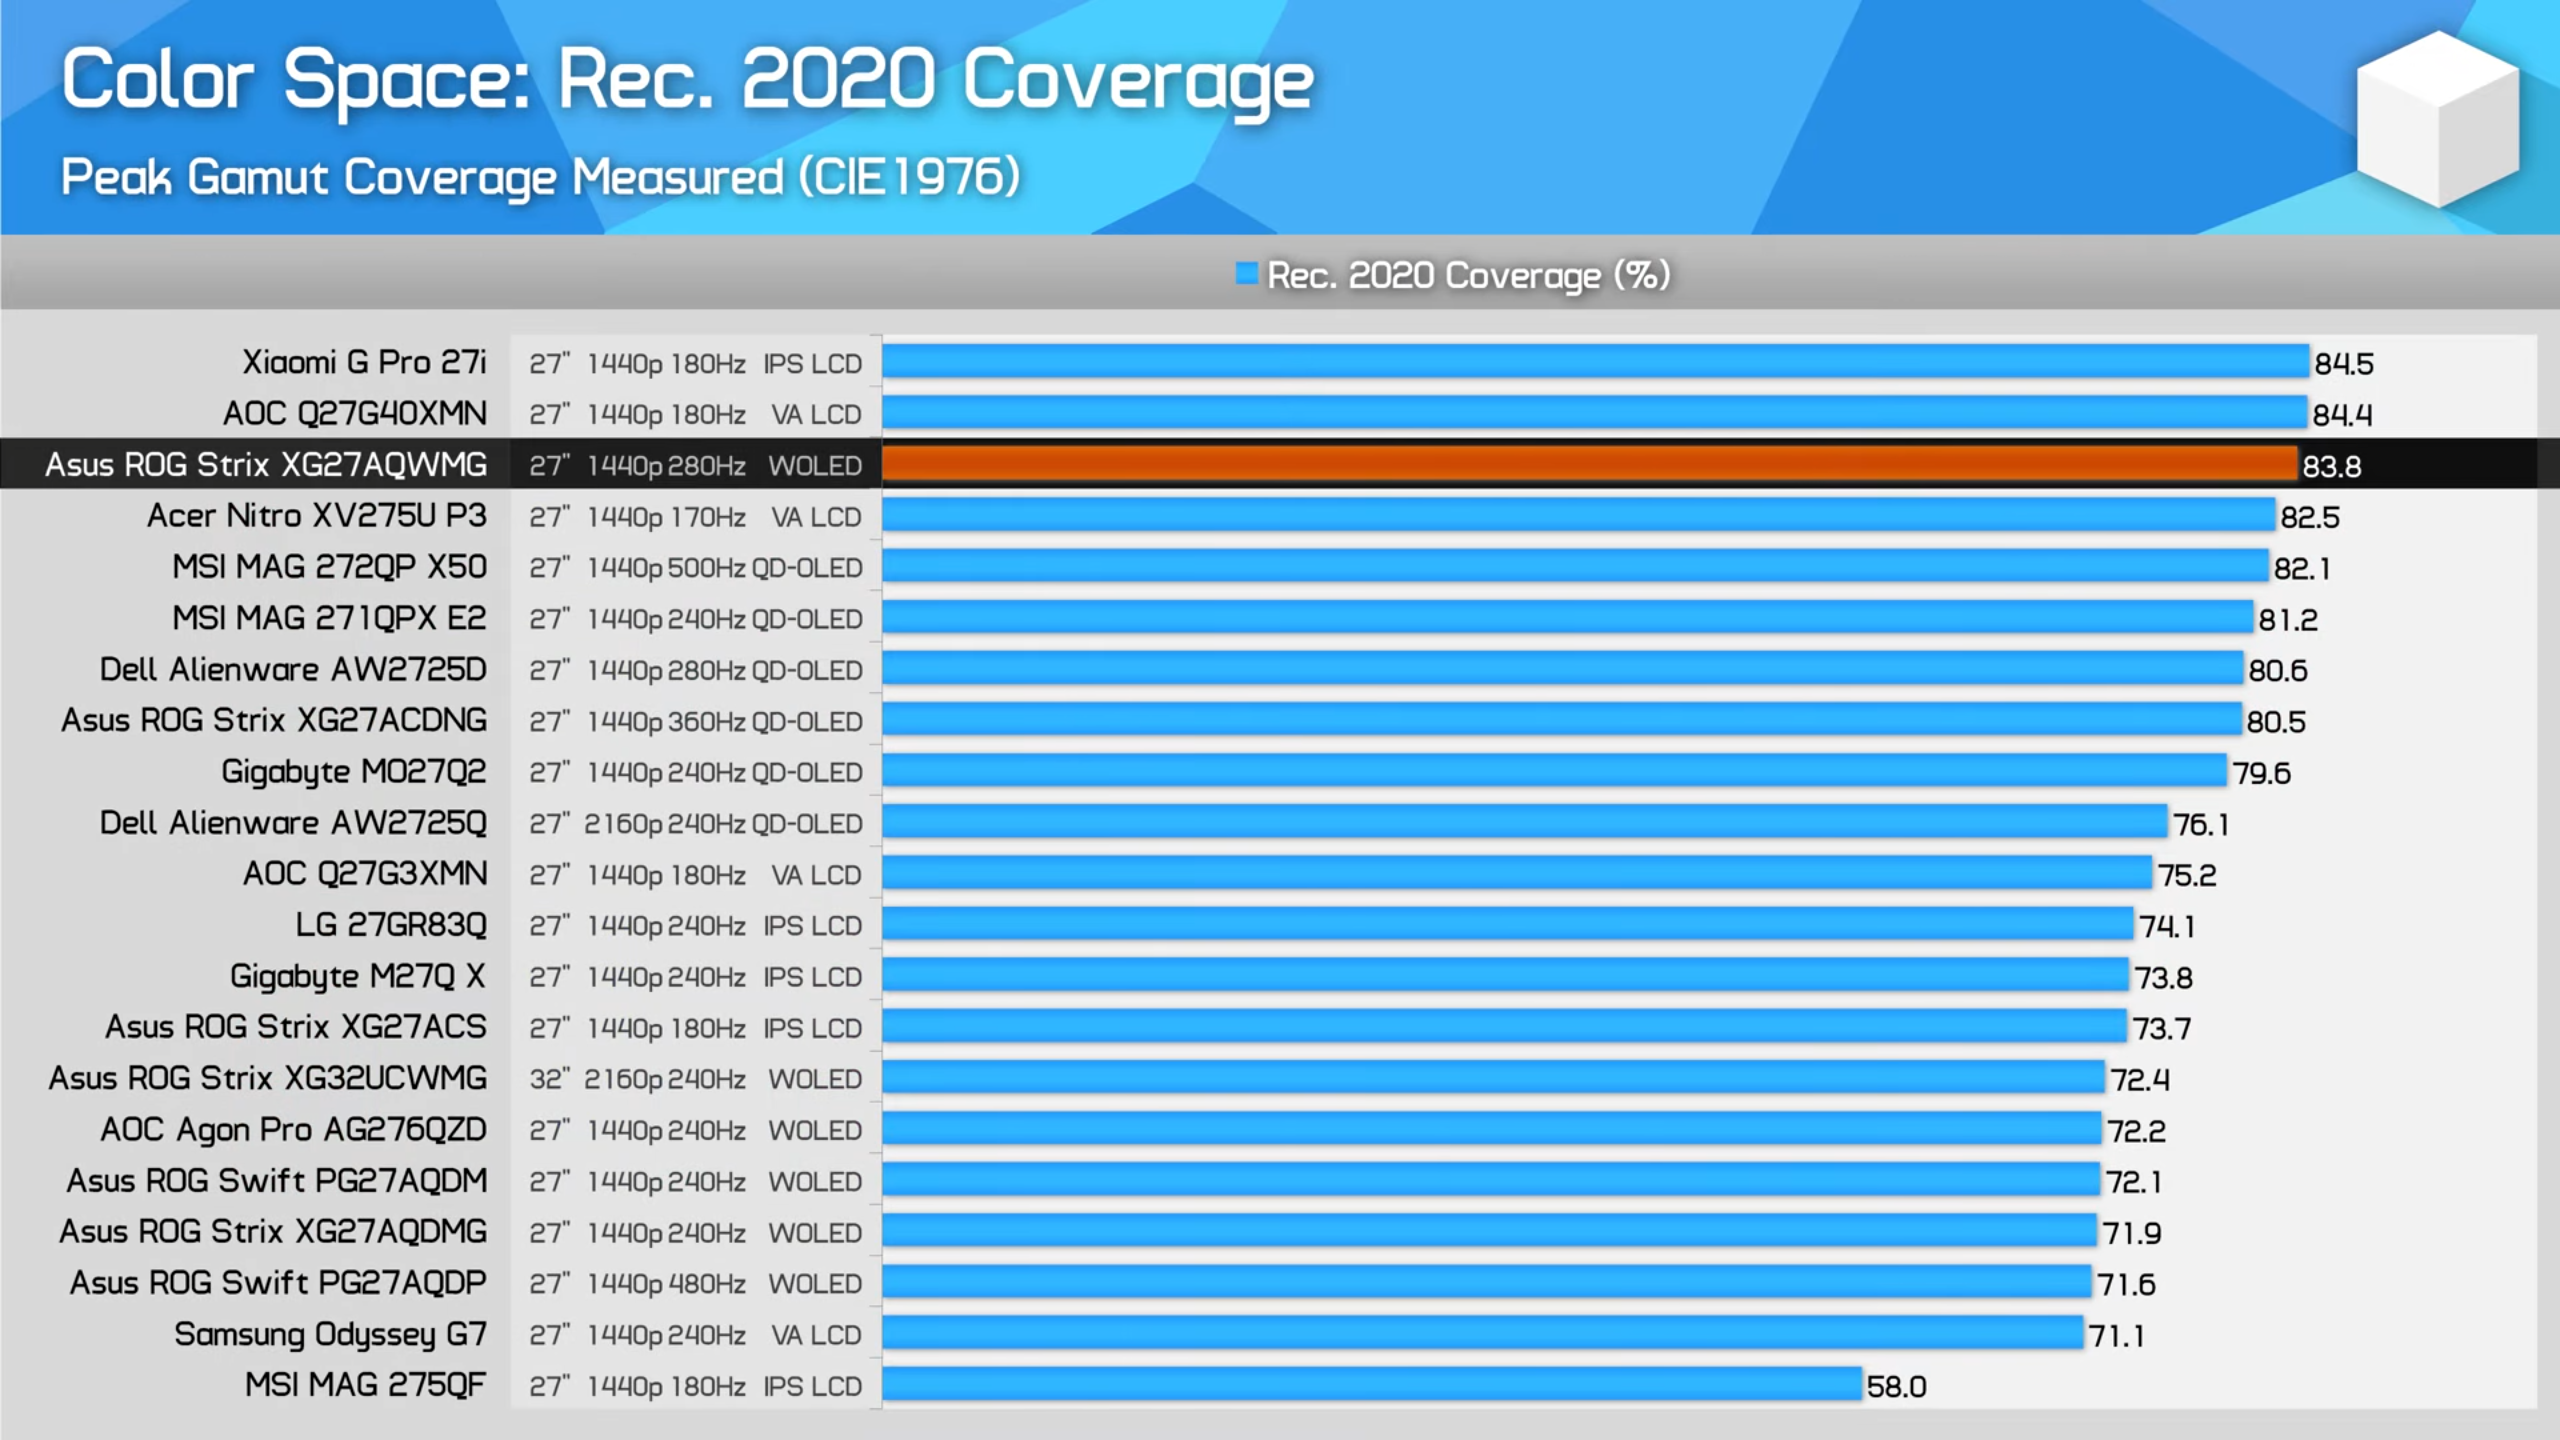Click the 72.2 value for AOC Agon Pro
This screenshot has width=2560, height=1440.
click(x=2137, y=1131)
